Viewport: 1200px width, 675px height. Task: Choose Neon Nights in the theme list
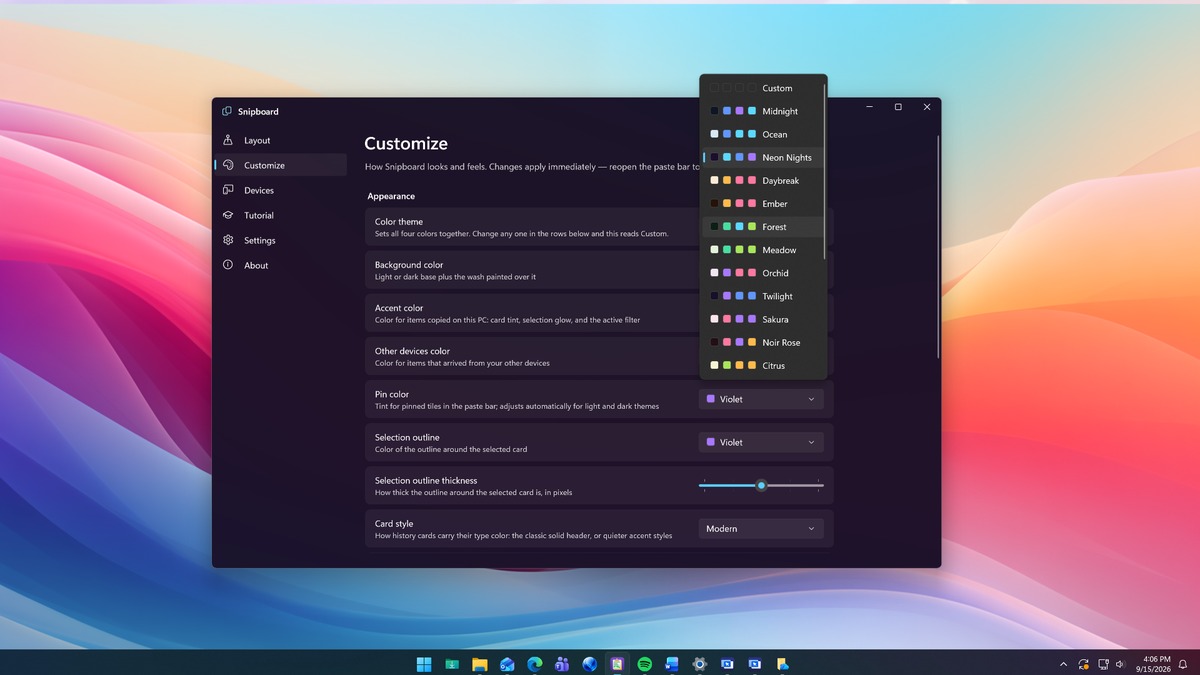pos(762,157)
